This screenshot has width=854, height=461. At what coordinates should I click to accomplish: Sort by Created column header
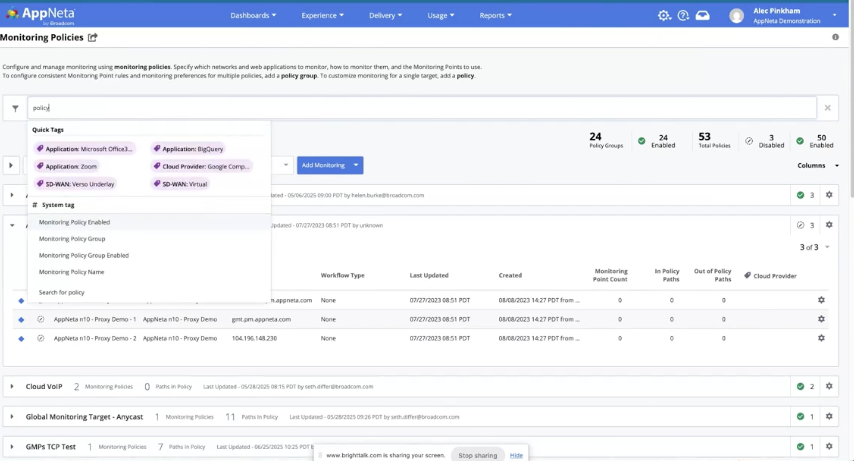510,275
